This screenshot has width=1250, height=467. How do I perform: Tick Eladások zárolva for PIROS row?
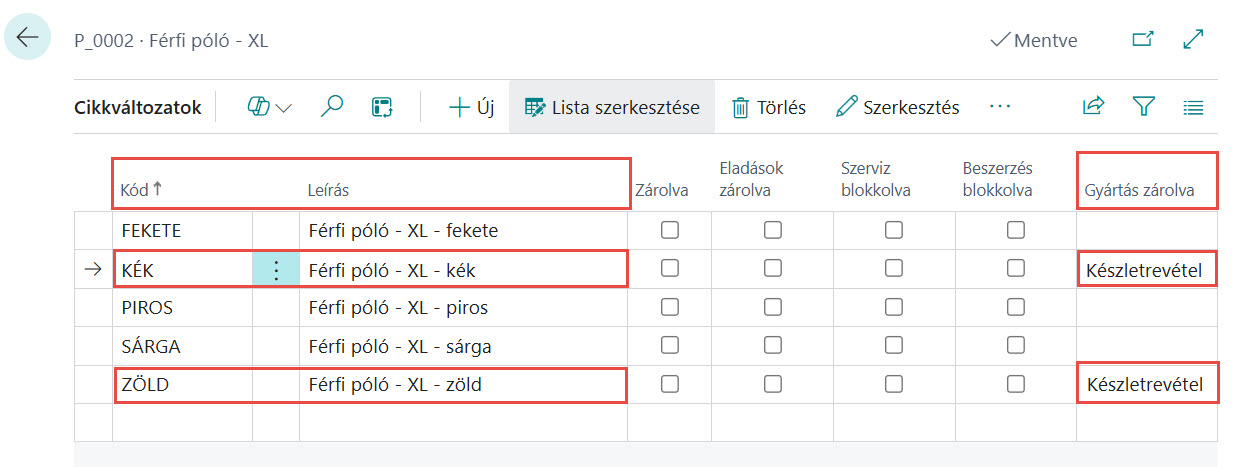pyautogui.click(x=773, y=307)
